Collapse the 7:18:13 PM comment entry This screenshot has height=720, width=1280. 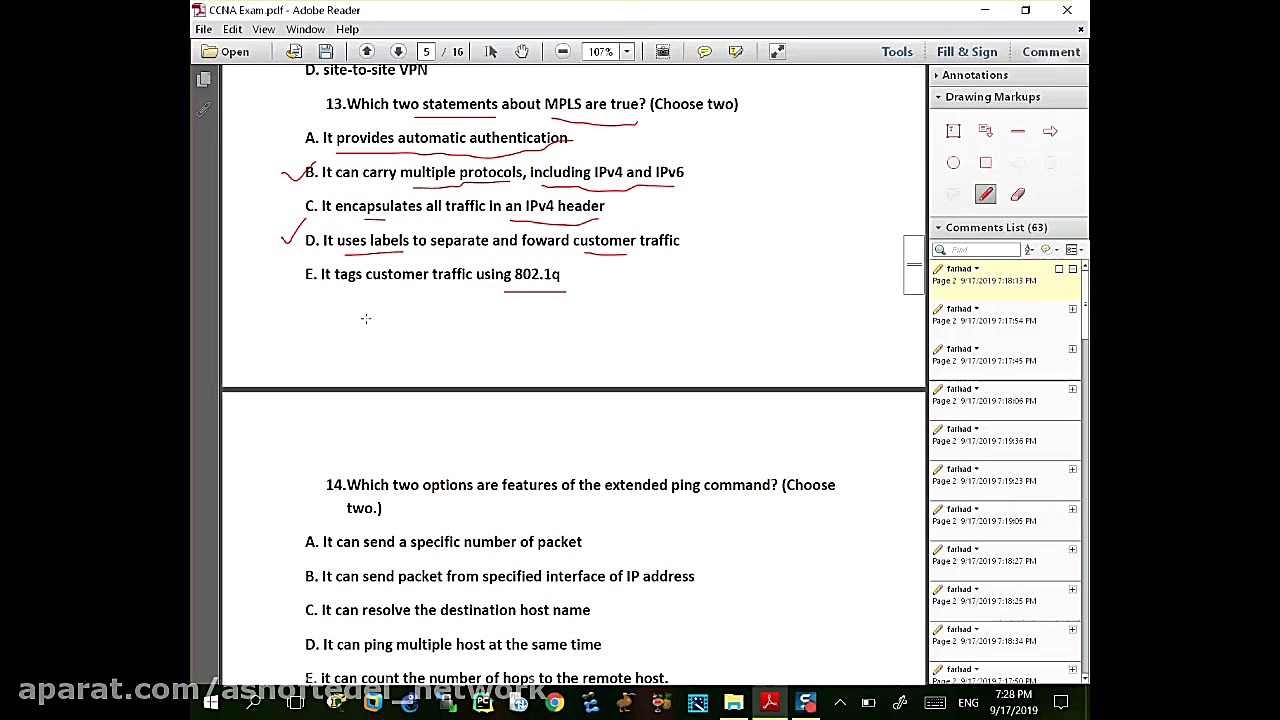click(1072, 269)
